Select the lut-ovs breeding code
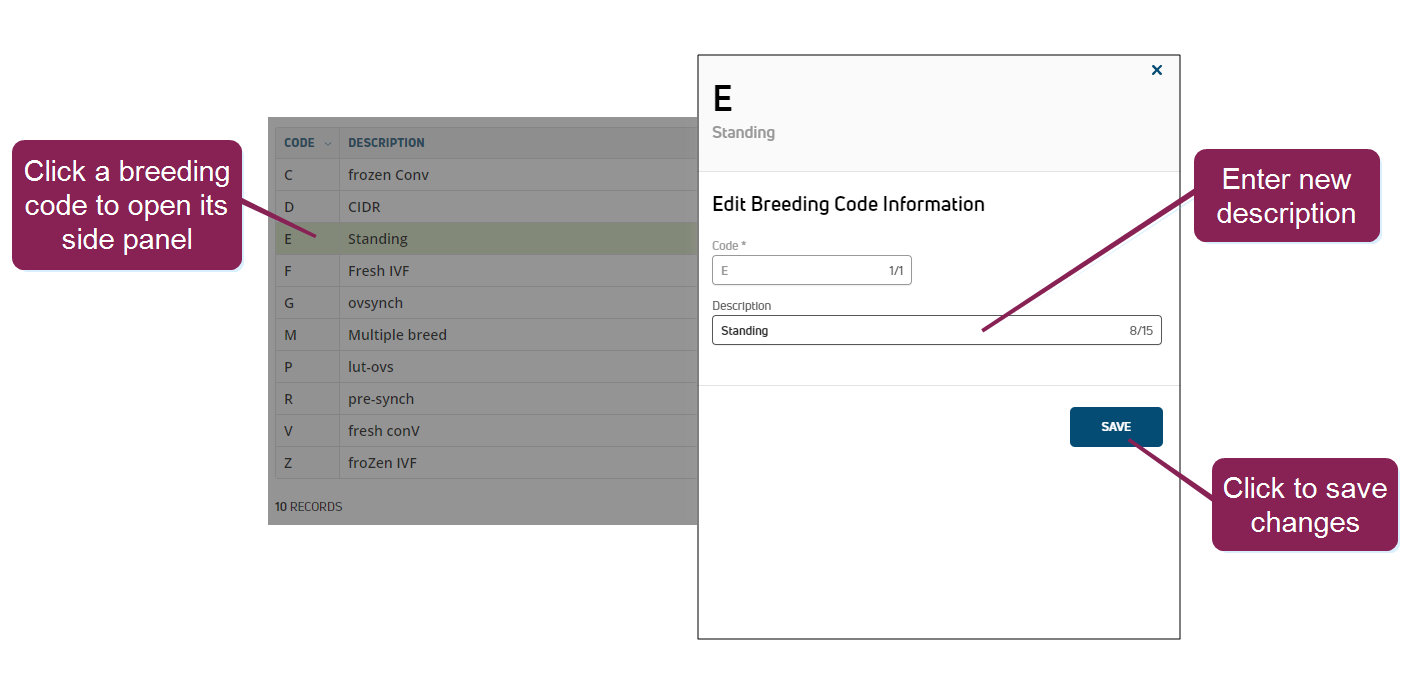Viewport: 1415px width, 682px height. (371, 367)
